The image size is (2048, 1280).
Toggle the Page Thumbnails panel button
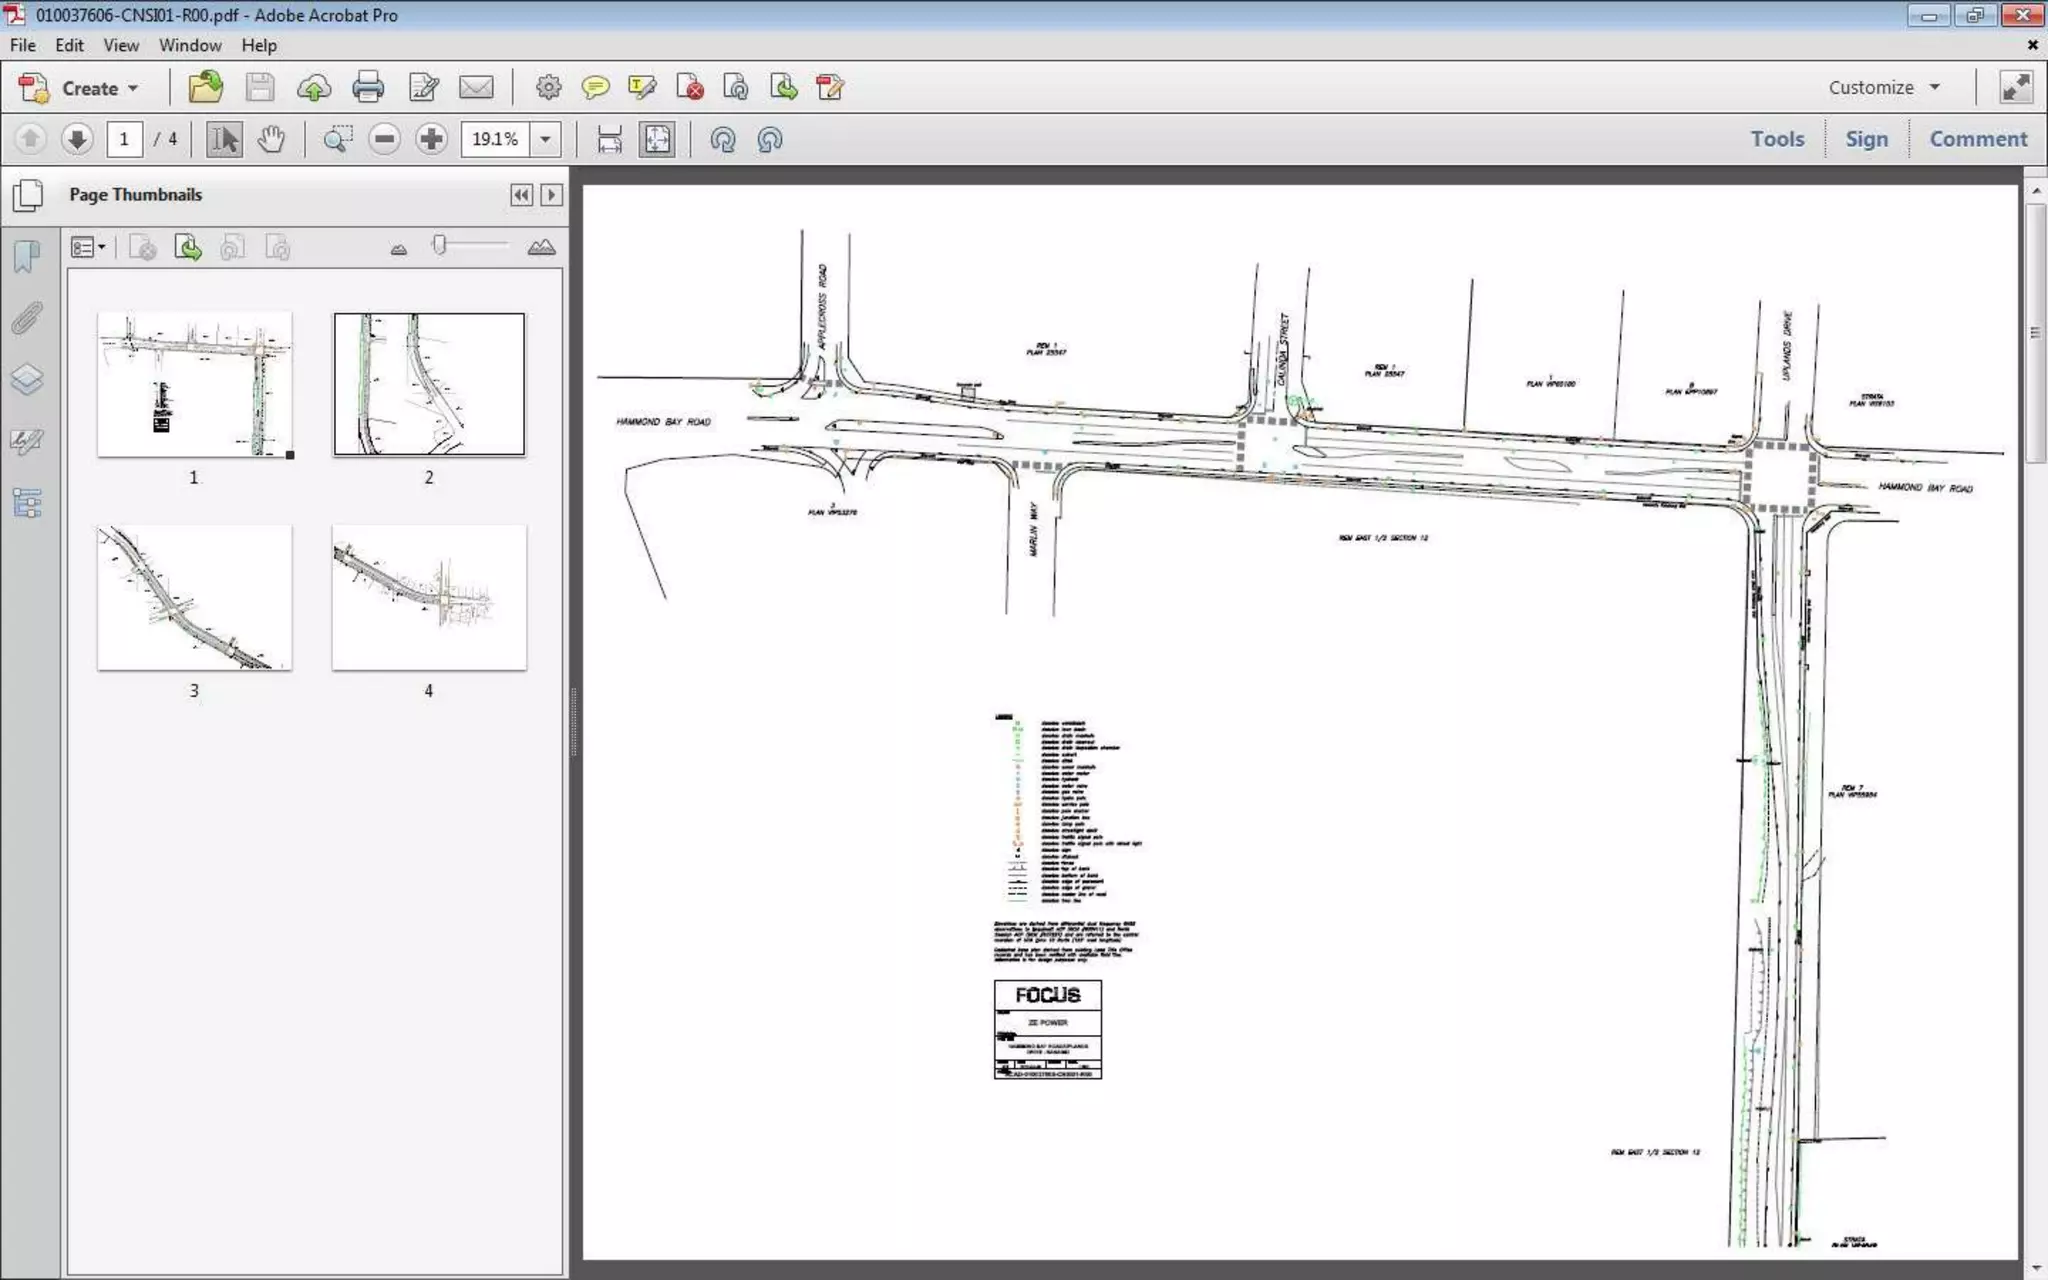click(28, 195)
